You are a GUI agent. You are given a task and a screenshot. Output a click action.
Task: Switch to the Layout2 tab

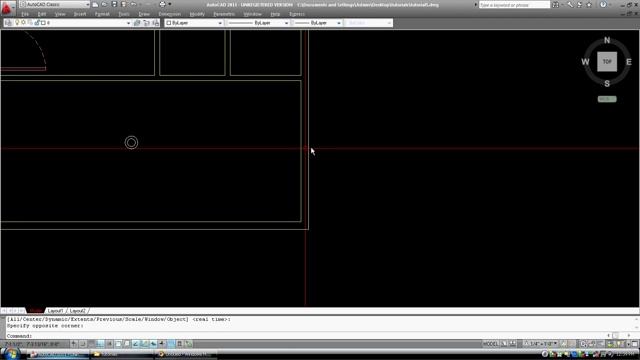(77, 311)
